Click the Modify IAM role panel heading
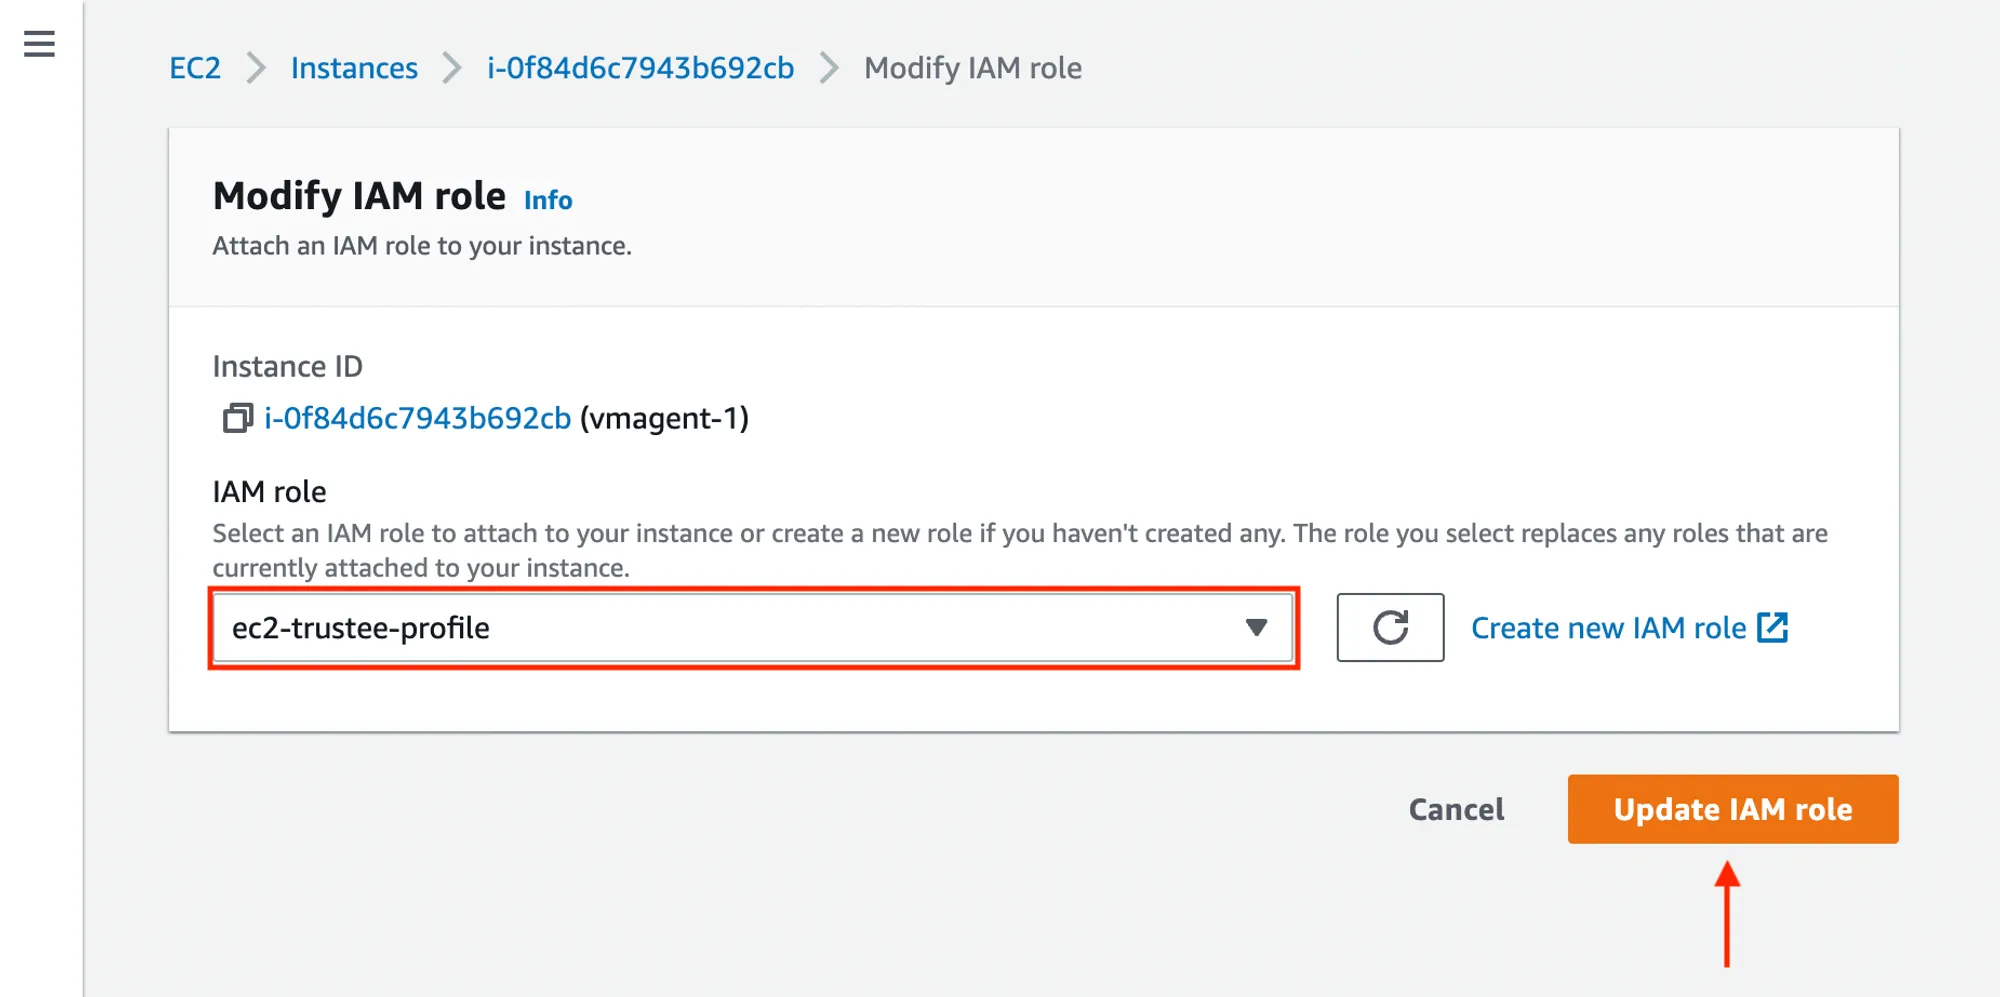The height and width of the screenshot is (997, 2000). point(359,196)
